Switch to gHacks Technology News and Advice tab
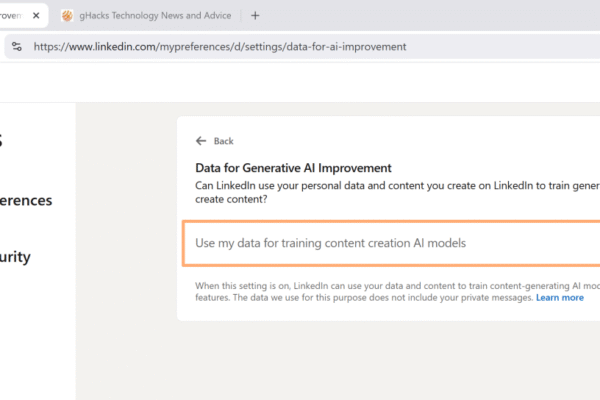Image resolution: width=600 pixels, height=400 pixels. [147, 16]
